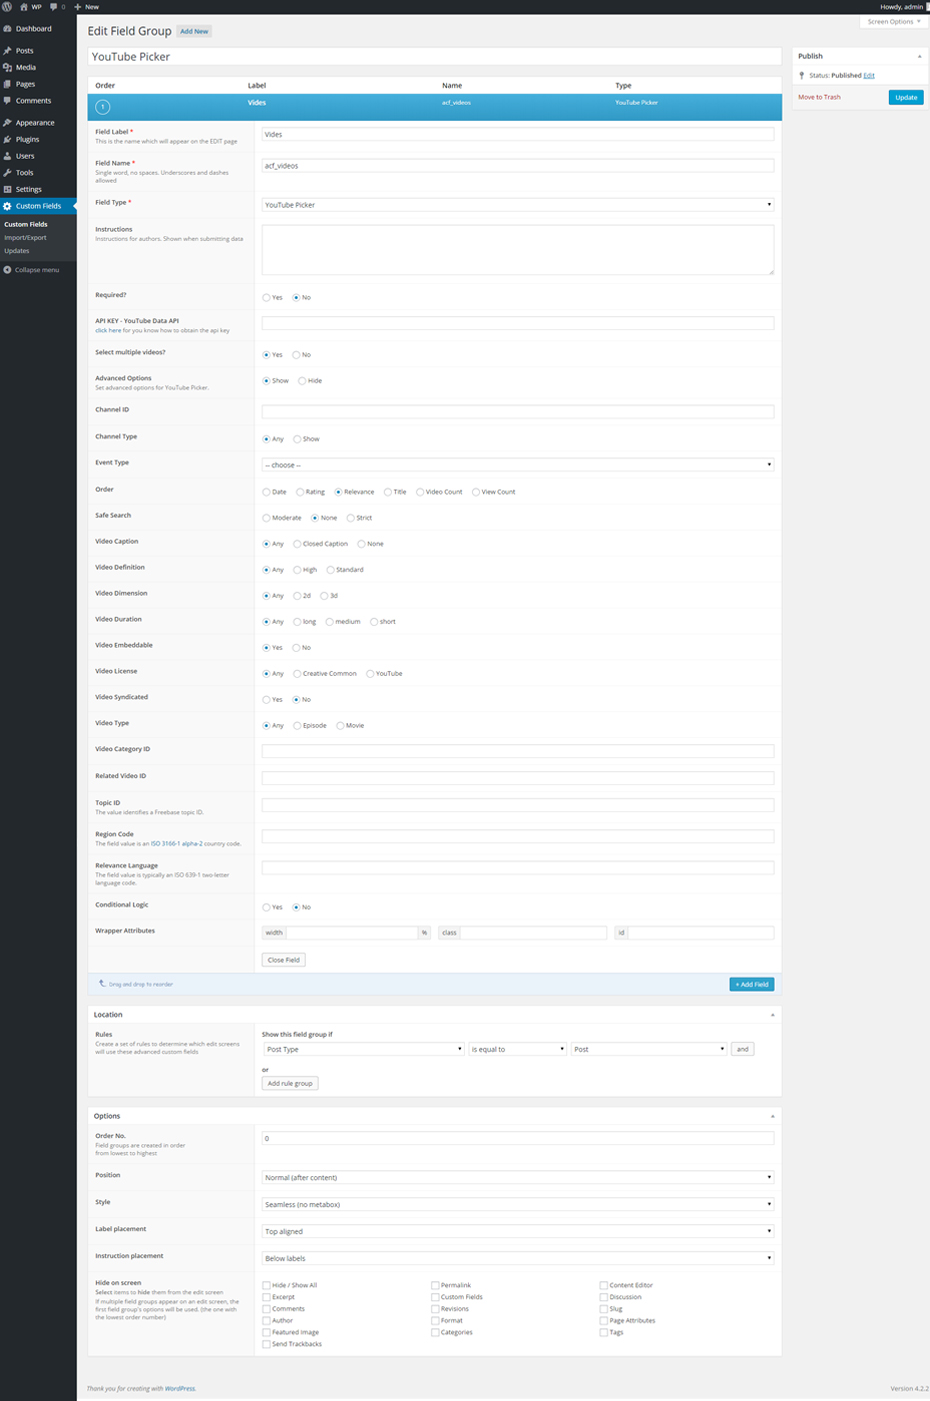
Task: Expand the Event Type choose dropdown
Action: (x=518, y=465)
